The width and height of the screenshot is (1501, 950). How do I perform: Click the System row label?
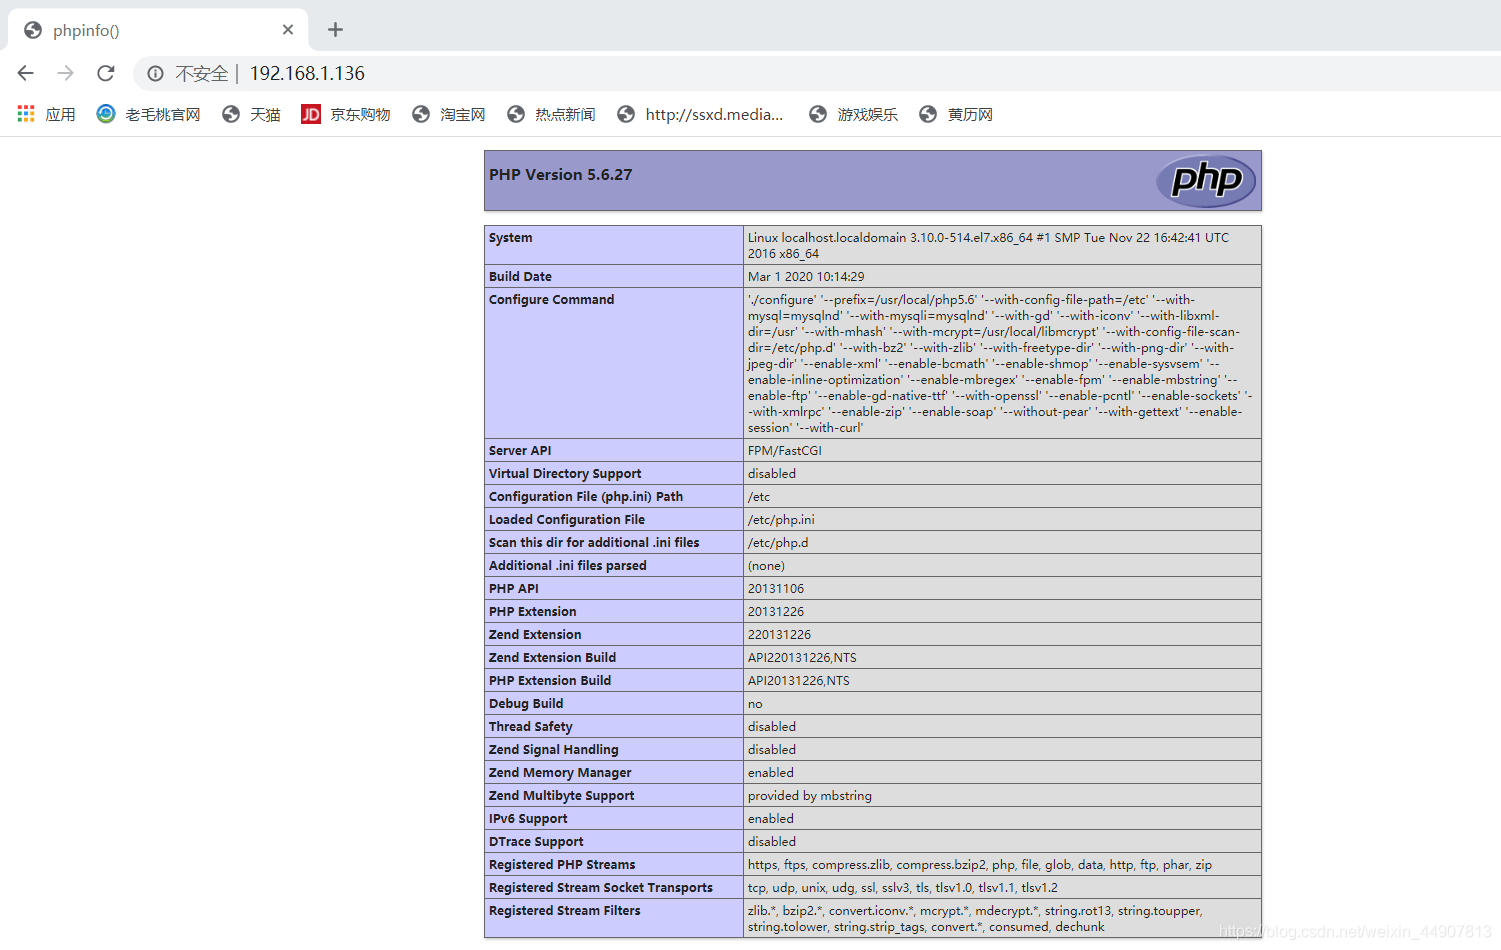(511, 238)
